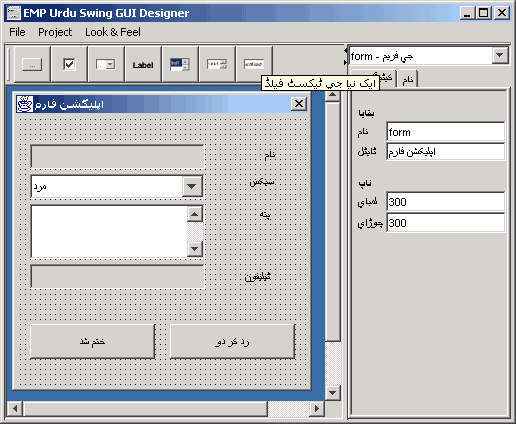Click the left Urdu button on form
This screenshot has width=516, height=424.
[92, 341]
